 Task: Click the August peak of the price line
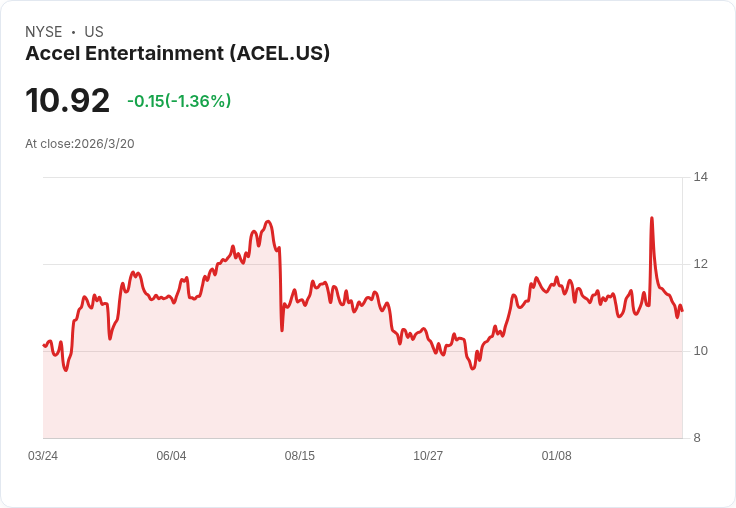(x=268, y=221)
